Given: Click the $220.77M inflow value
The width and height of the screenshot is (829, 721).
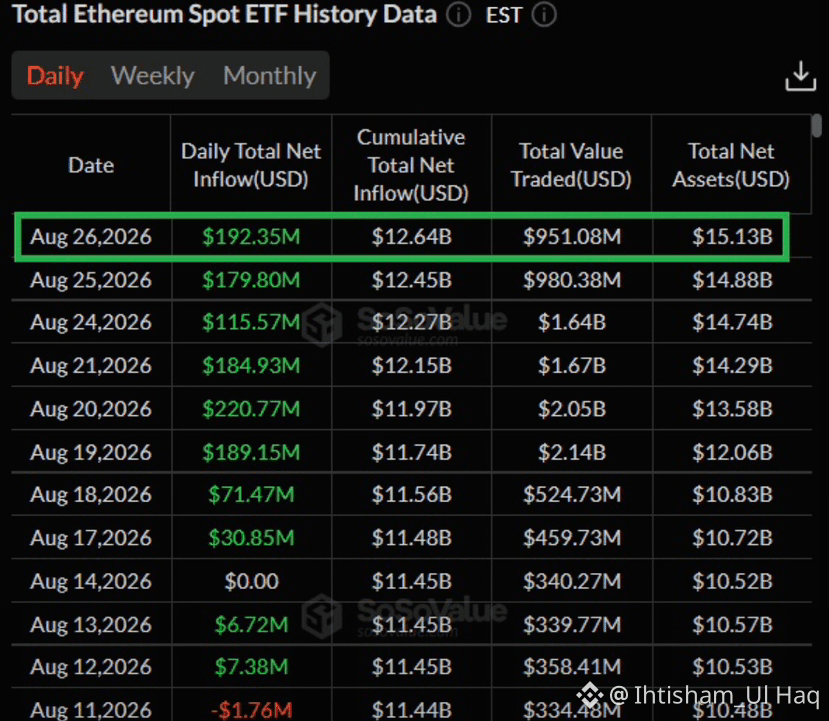Looking at the screenshot, I should [251, 409].
